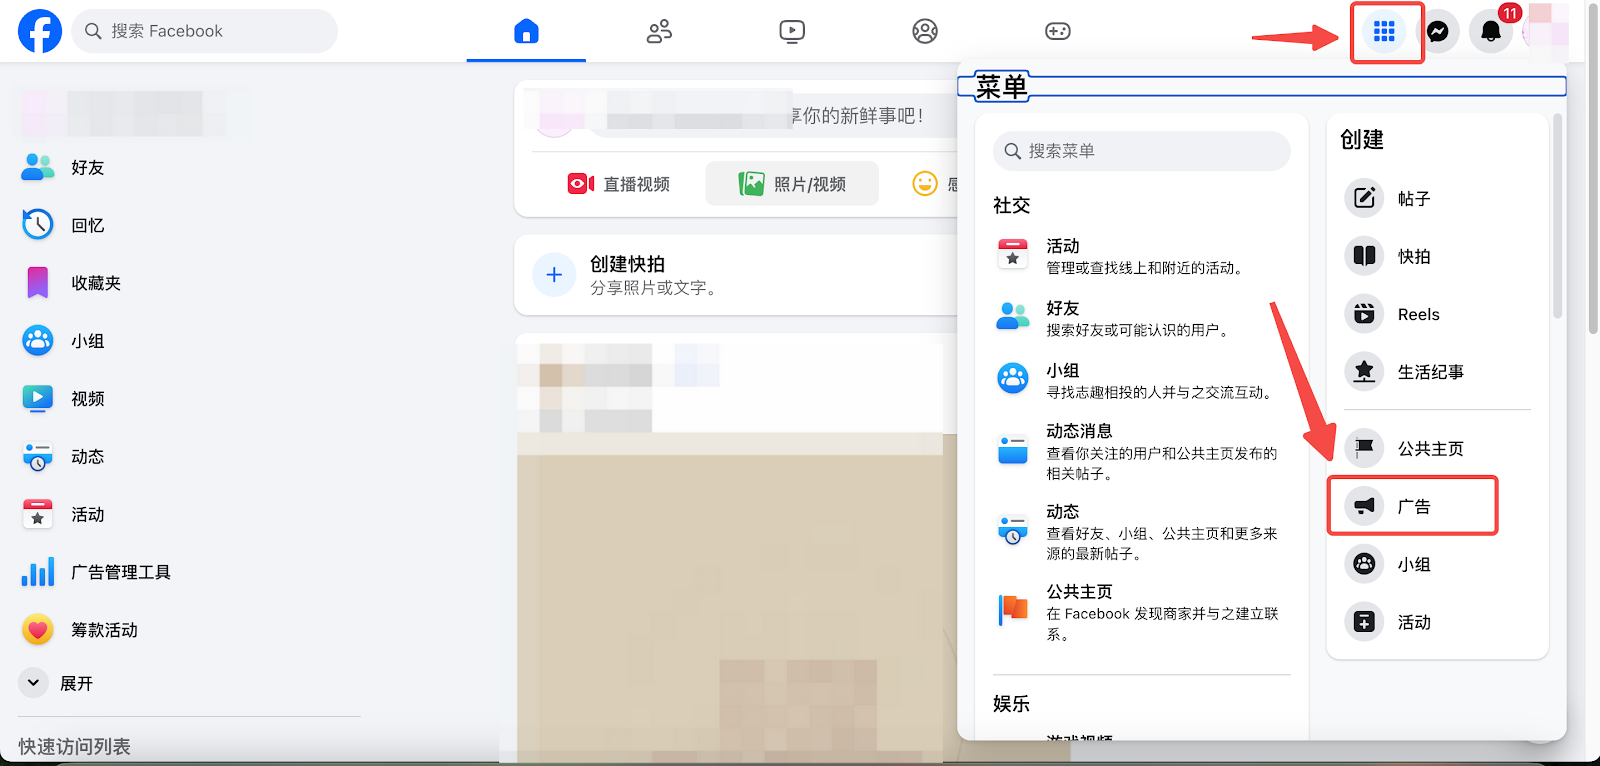This screenshot has height=766, width=1600.
Task: Click the 菜单 panel title
Action: [x=1001, y=87]
